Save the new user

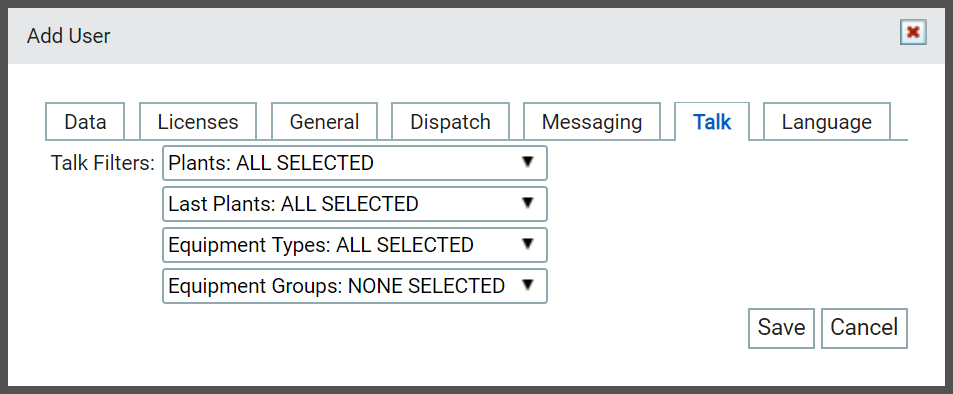coord(781,328)
